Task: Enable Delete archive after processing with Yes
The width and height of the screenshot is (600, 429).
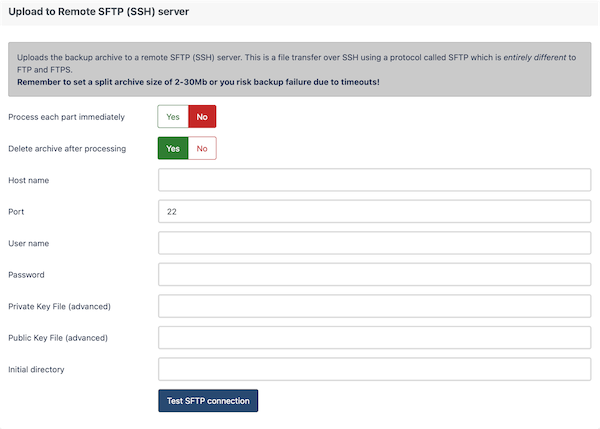Action: 173,148
